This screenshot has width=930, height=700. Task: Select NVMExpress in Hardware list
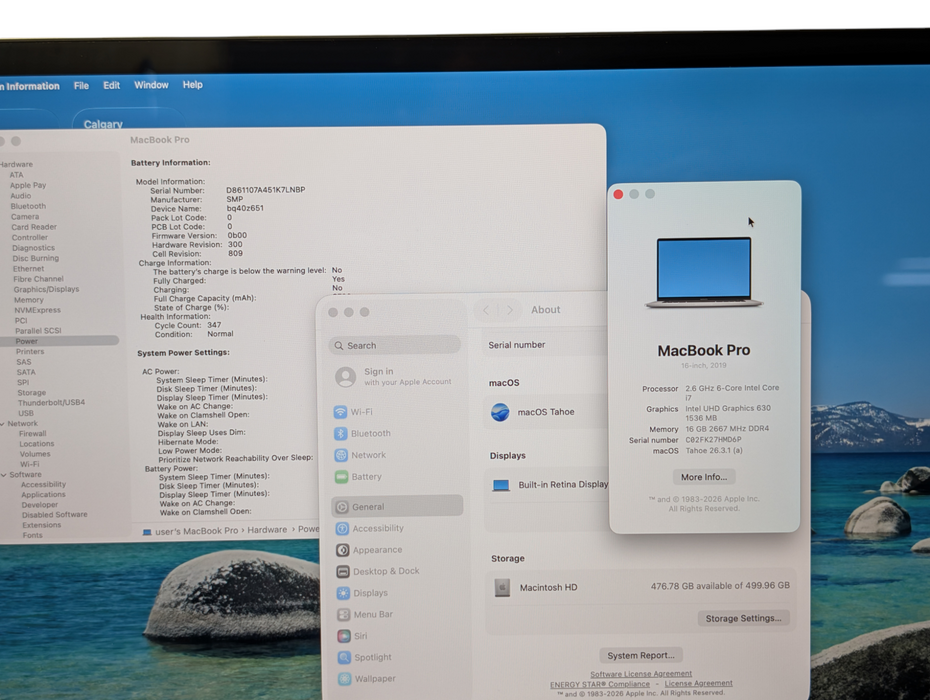point(37,310)
